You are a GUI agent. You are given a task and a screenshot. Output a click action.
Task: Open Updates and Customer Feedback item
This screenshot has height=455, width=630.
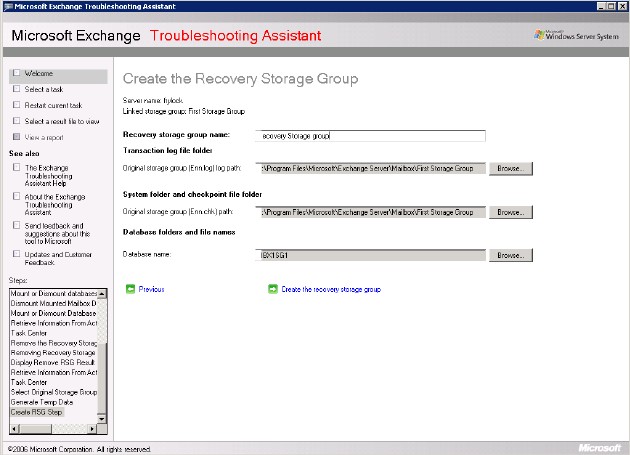point(58,258)
